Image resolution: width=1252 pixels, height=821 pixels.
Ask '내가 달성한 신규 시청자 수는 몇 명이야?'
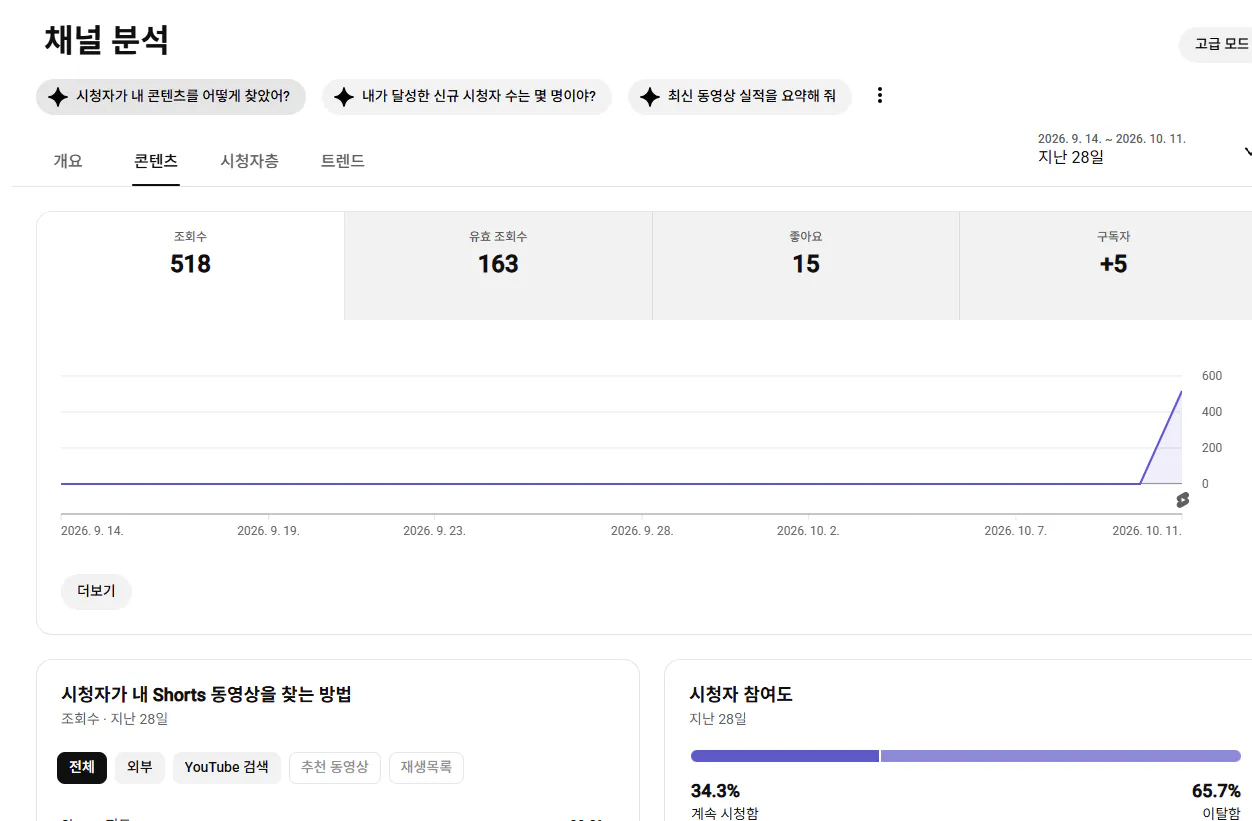pyautogui.click(x=467, y=97)
